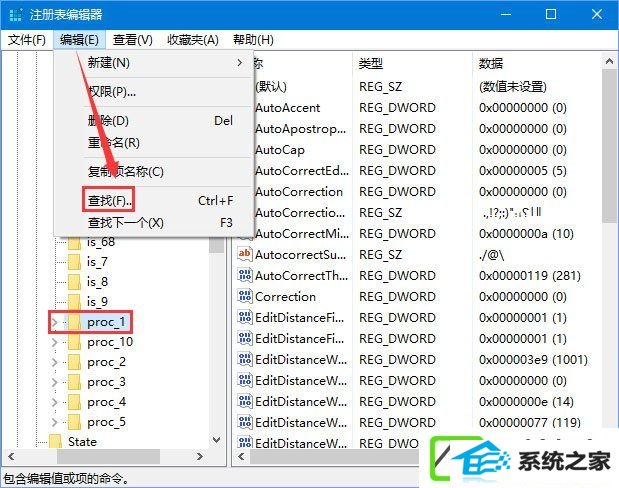
Task: Click icon of EditDistanceW... row with 0x0000000e (14)
Action: pos(244,401)
